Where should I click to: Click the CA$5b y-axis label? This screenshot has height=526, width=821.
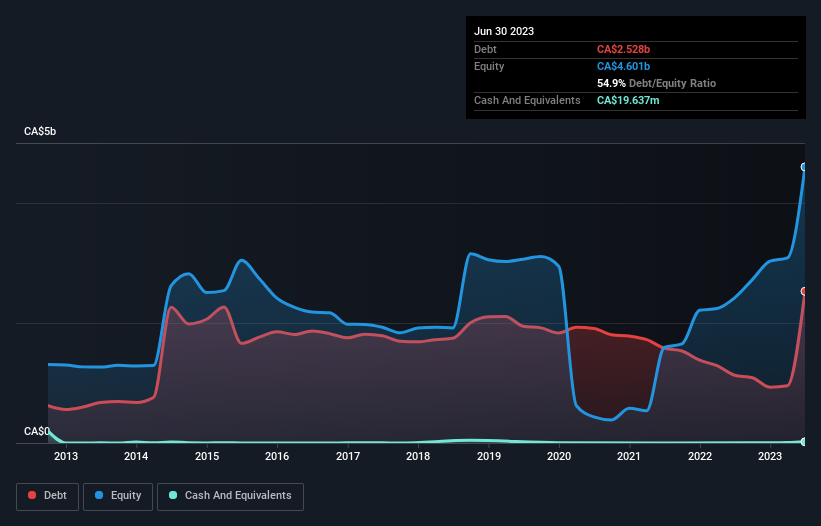point(40,131)
